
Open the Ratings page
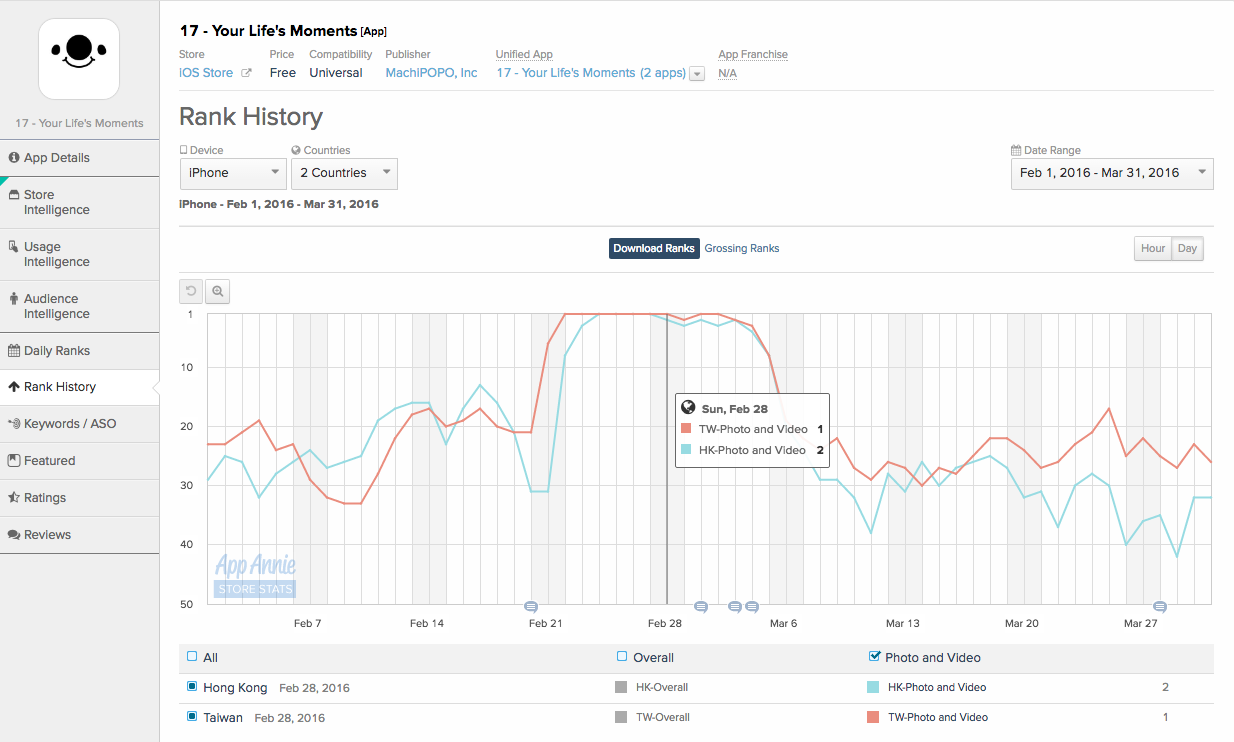(x=79, y=498)
